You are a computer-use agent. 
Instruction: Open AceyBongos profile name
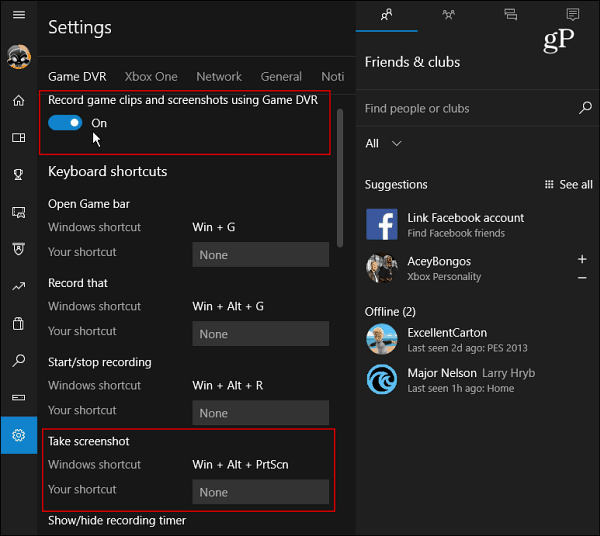click(x=439, y=261)
